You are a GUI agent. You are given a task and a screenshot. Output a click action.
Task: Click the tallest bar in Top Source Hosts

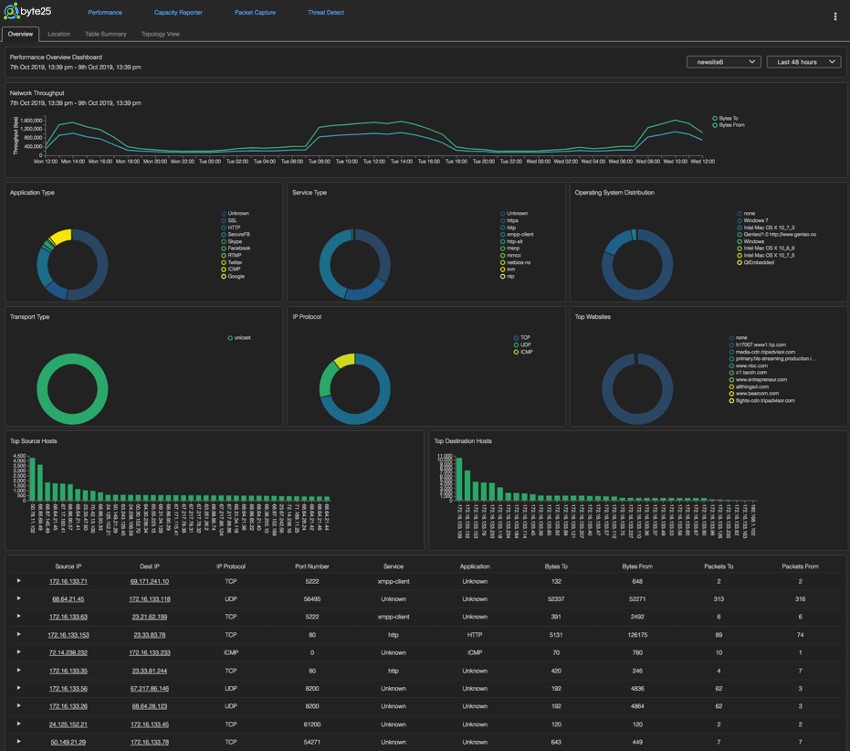tap(32, 479)
